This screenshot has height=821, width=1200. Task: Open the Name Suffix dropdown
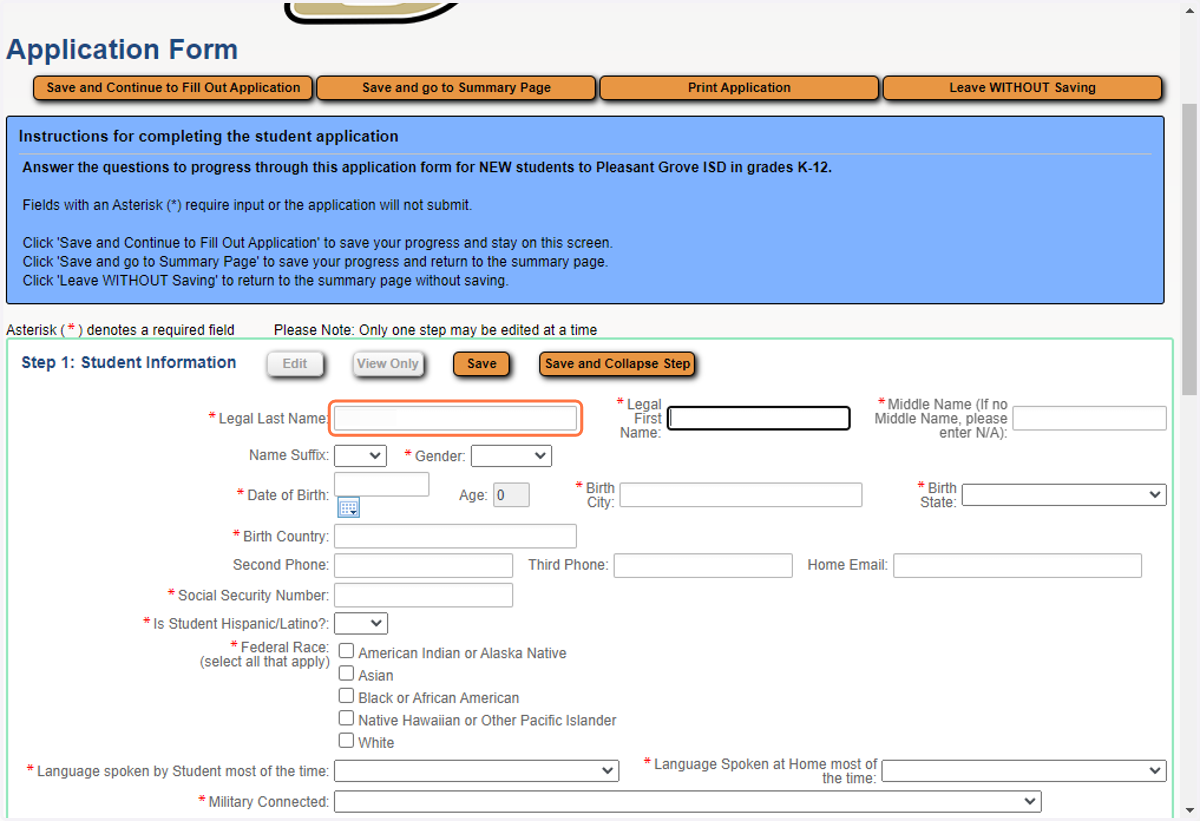(360, 456)
